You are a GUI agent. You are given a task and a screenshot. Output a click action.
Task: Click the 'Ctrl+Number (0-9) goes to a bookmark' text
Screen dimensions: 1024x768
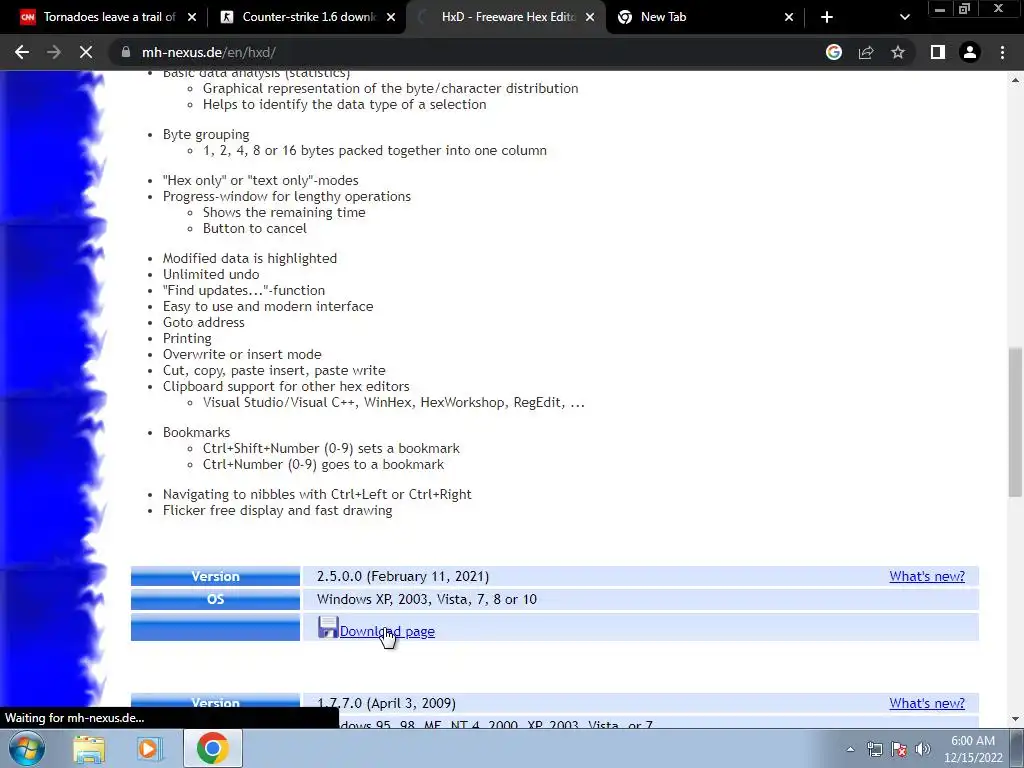pos(323,464)
